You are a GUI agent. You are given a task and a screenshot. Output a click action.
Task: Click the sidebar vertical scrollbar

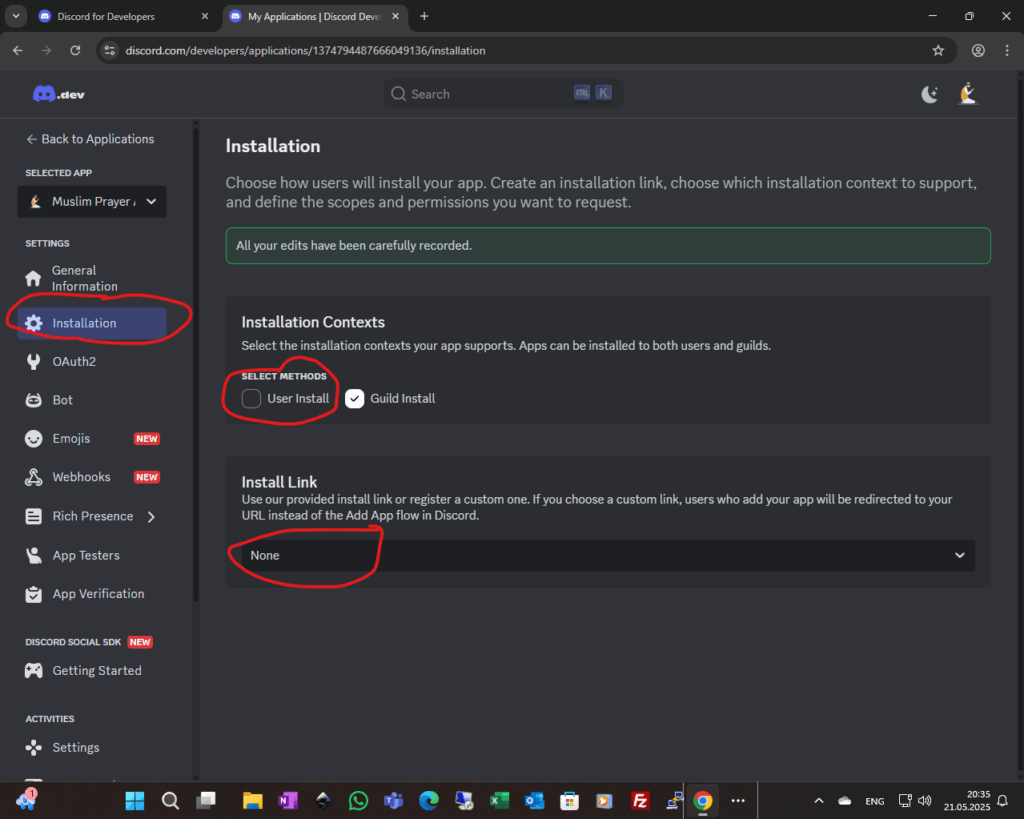click(x=195, y=362)
